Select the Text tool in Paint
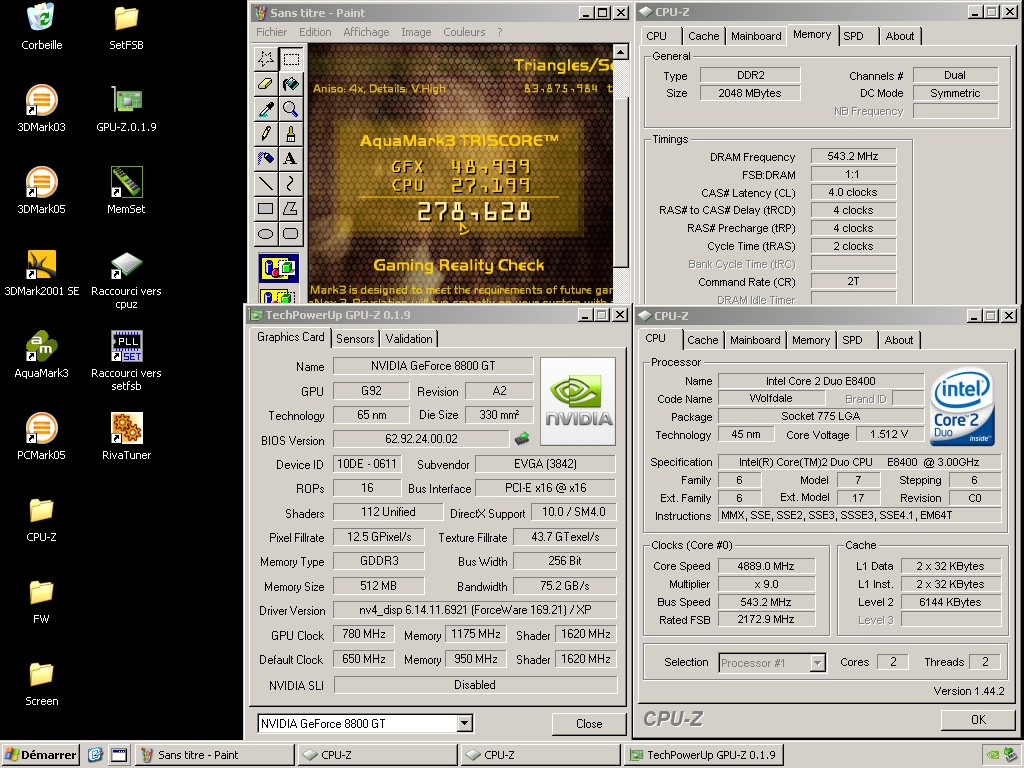 291,158
